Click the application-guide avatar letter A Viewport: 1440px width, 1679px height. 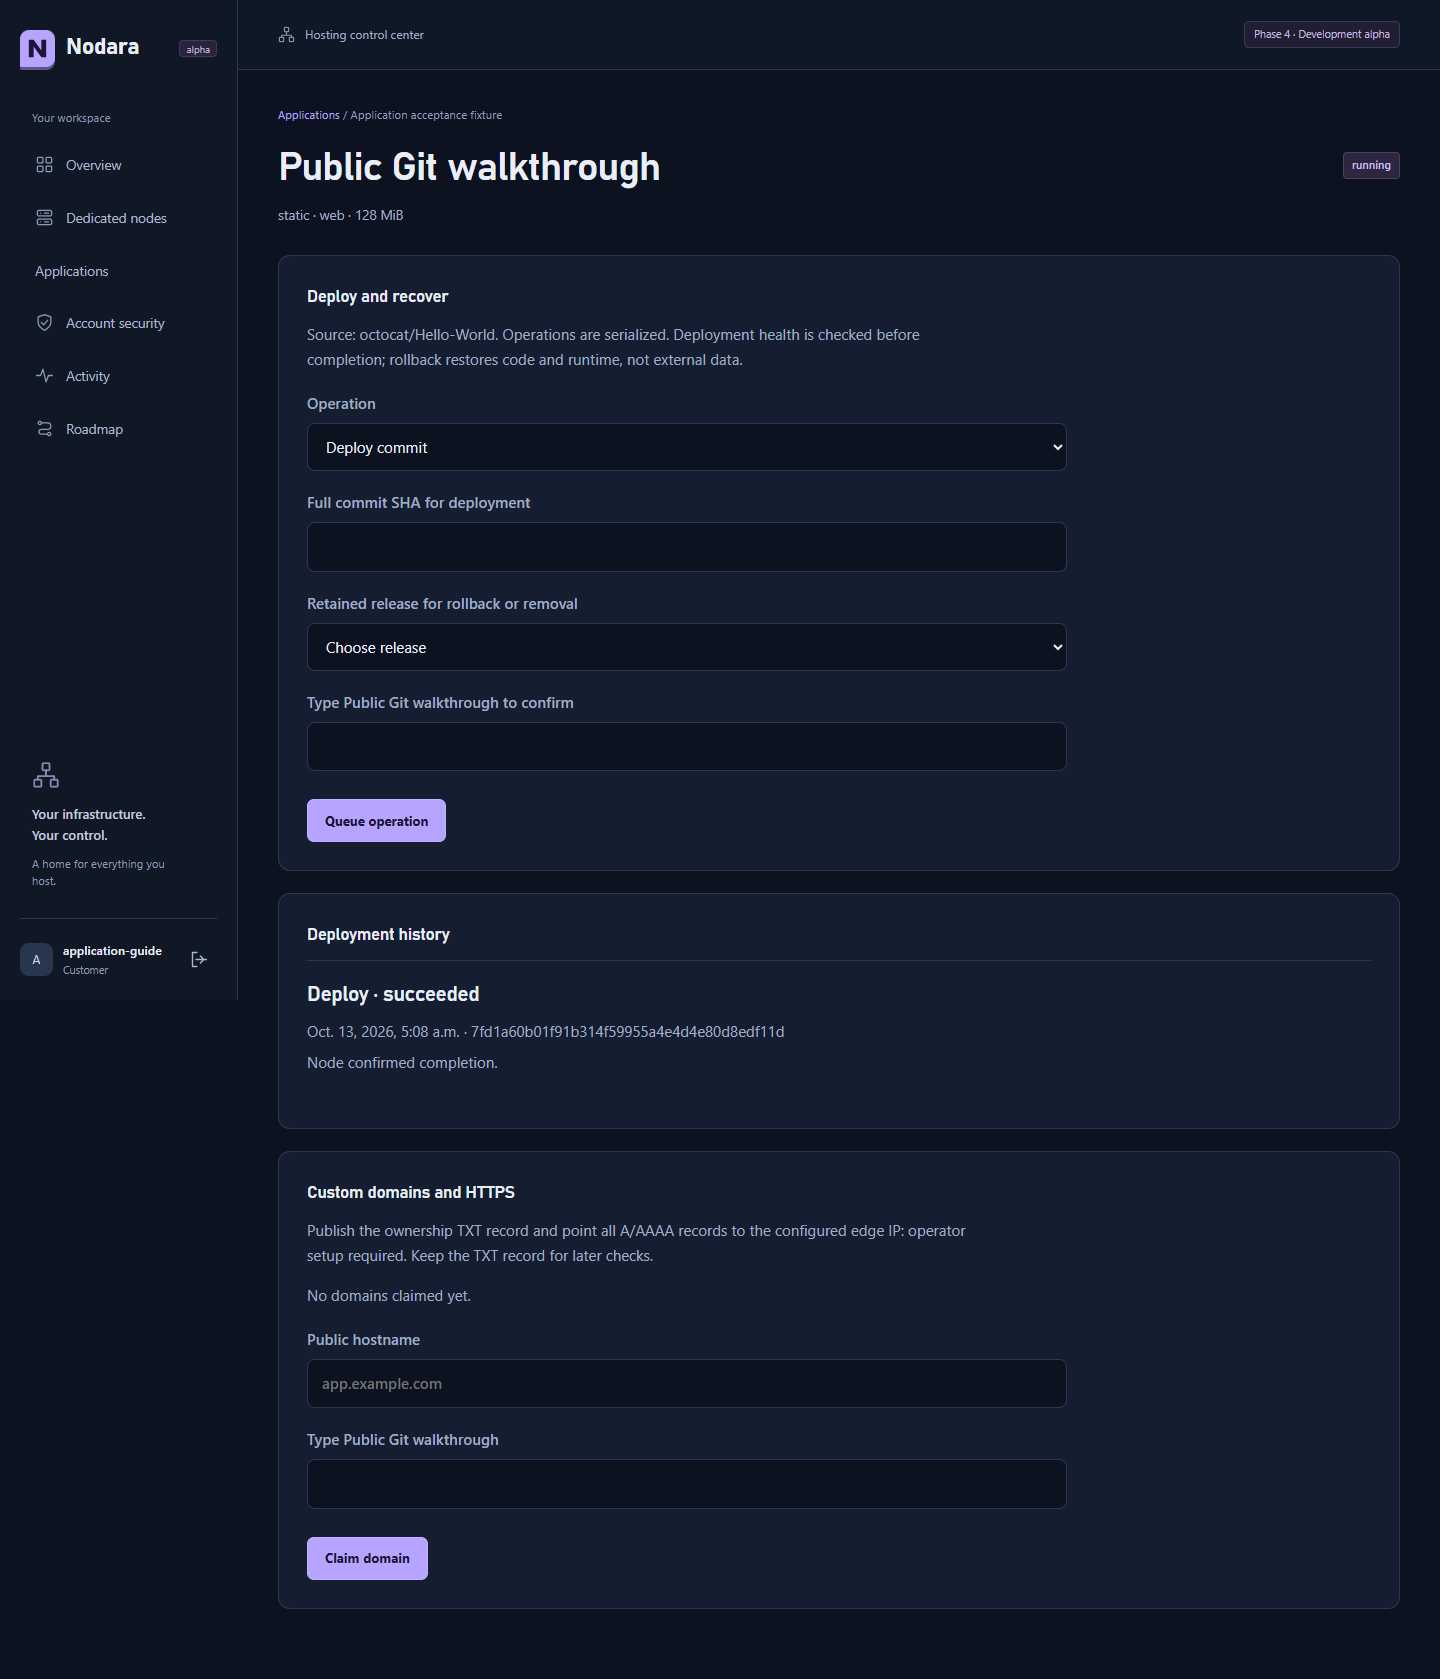tap(36, 960)
